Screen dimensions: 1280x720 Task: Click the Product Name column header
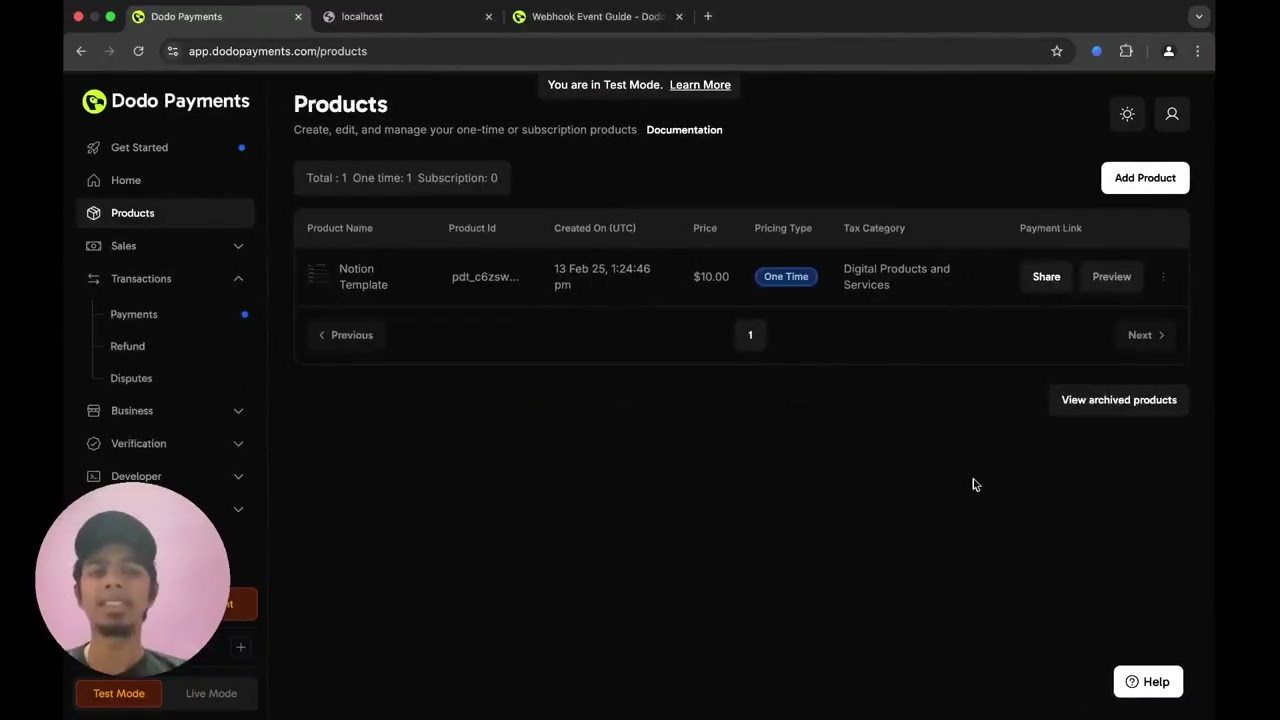(340, 228)
